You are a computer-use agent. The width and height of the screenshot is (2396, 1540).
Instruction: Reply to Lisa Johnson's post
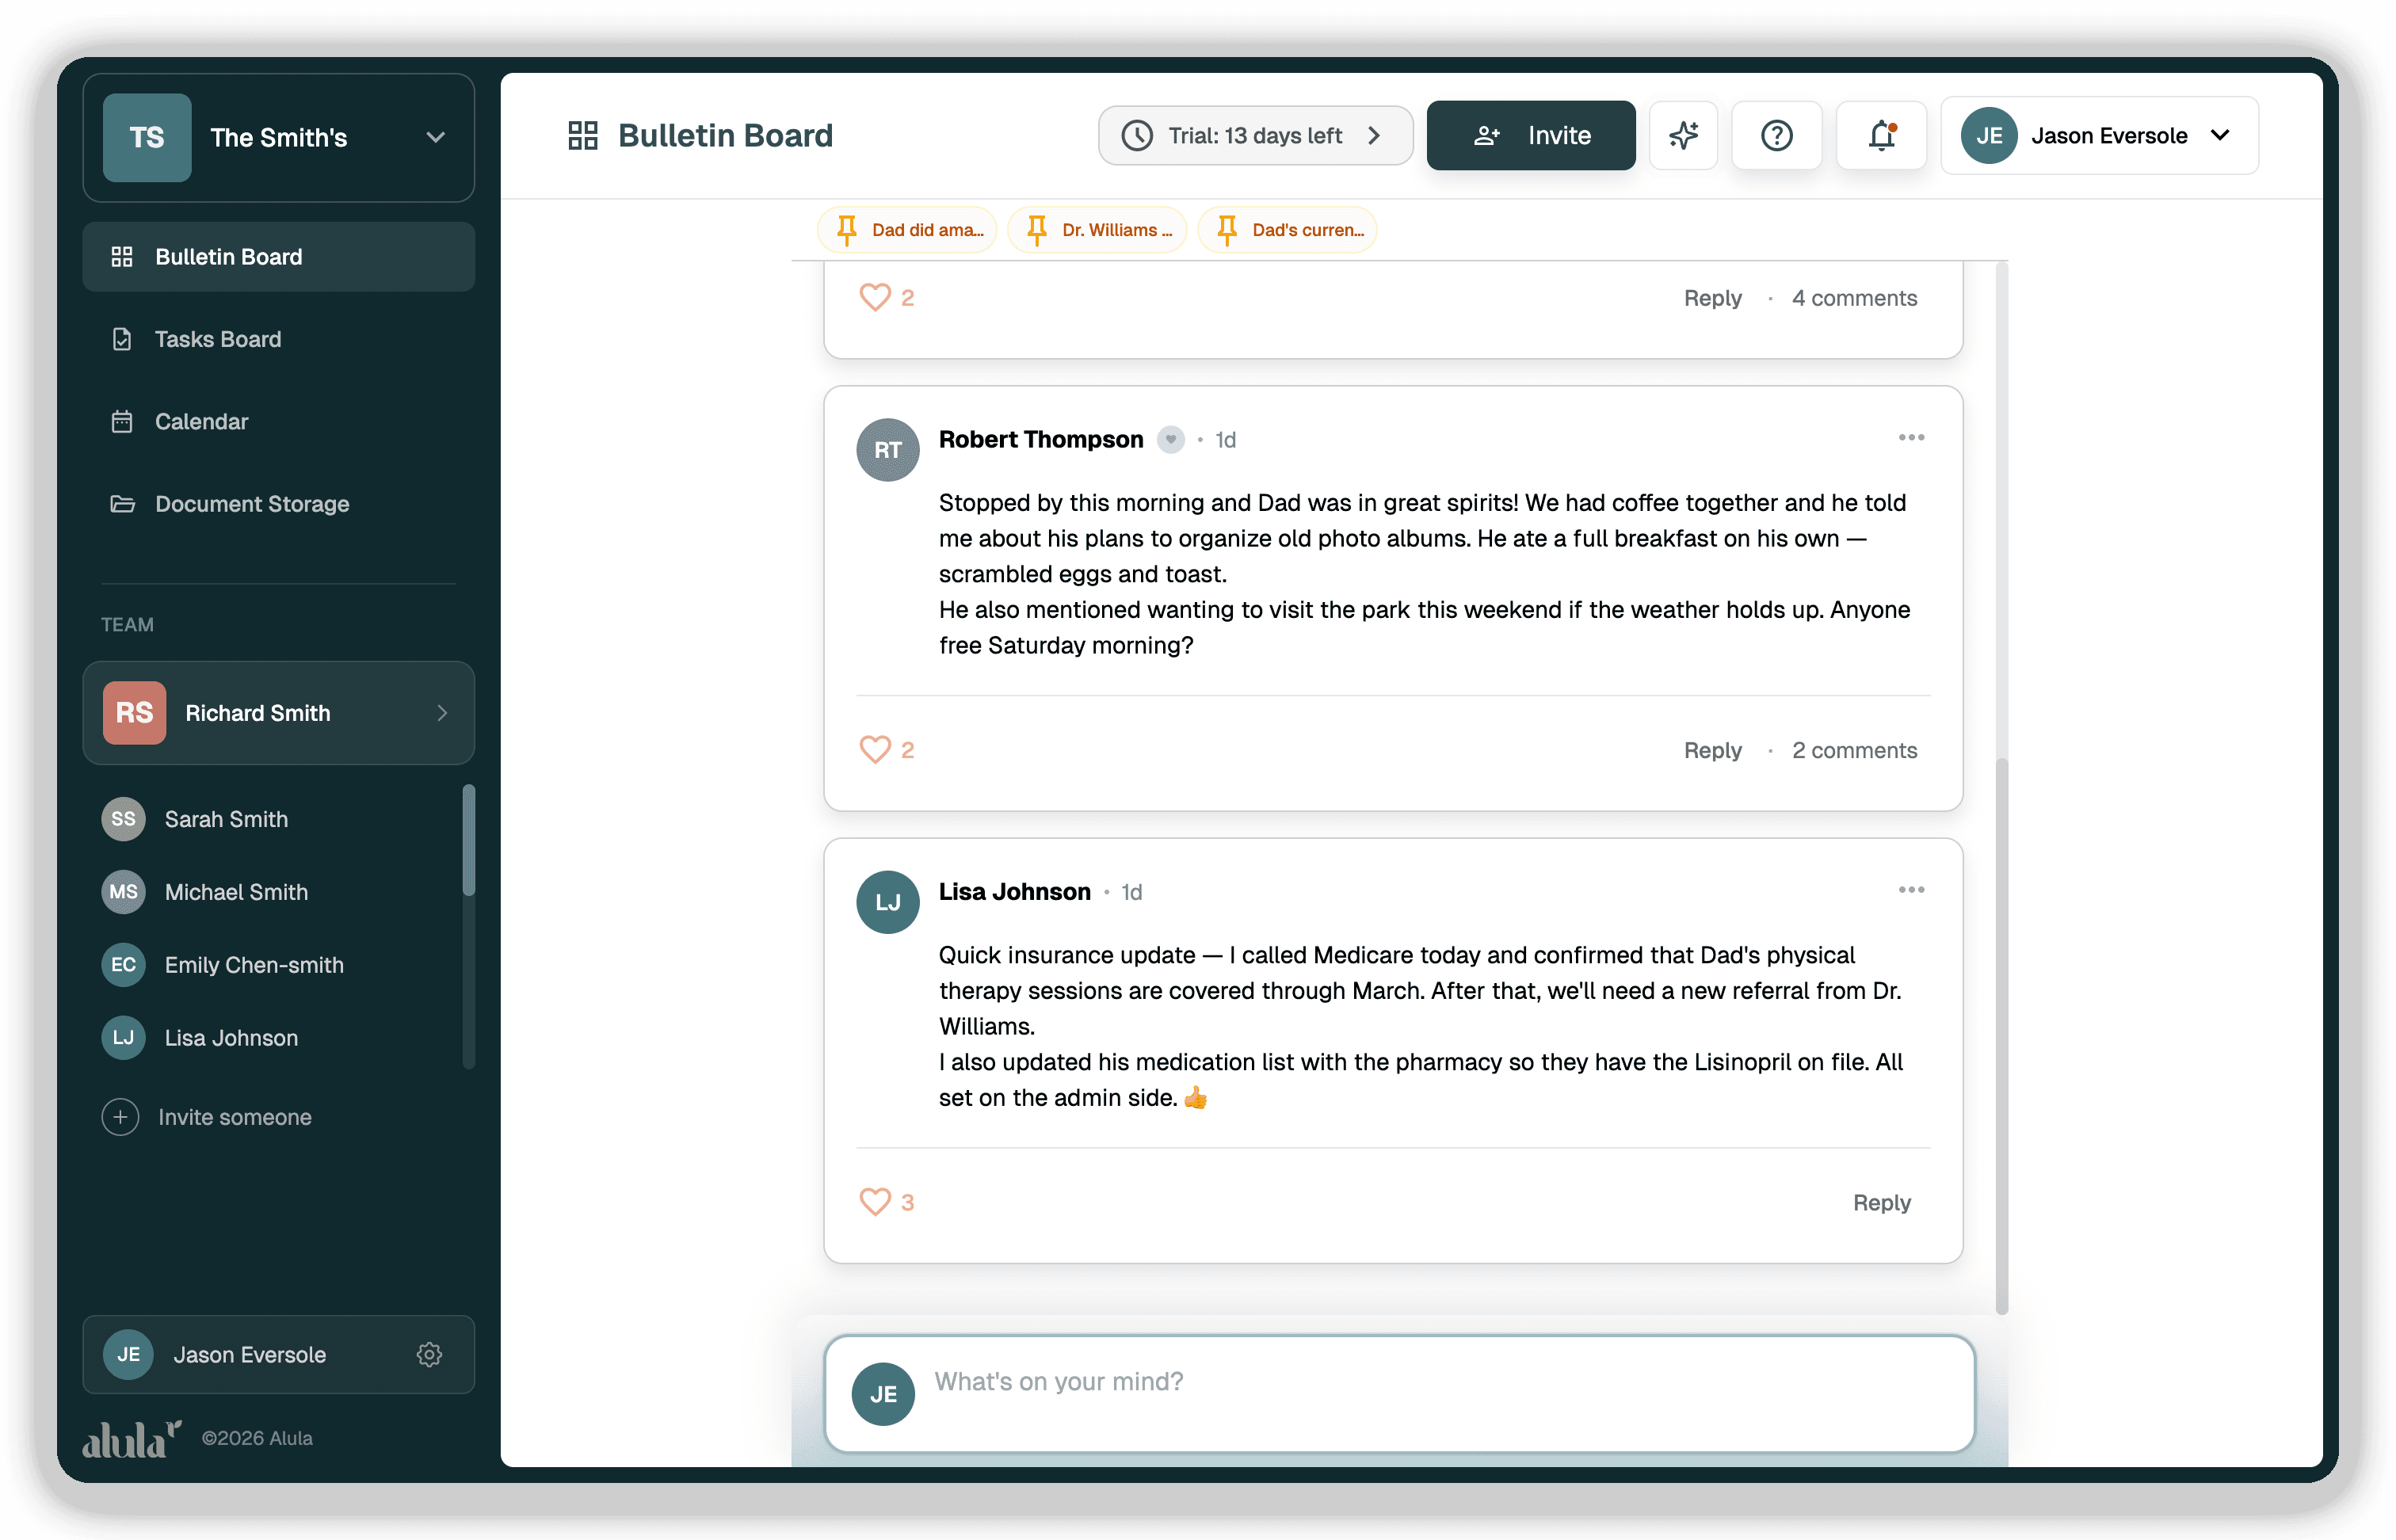(1881, 1202)
